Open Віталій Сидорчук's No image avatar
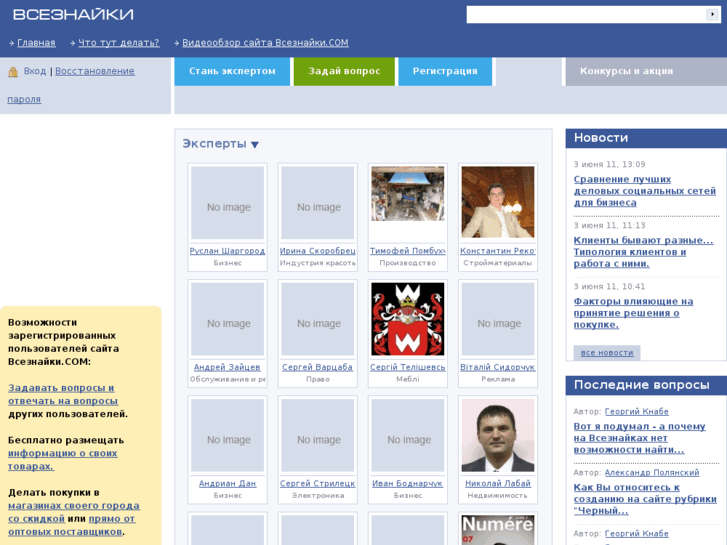Viewport: 727px width, 545px height. pos(498,319)
